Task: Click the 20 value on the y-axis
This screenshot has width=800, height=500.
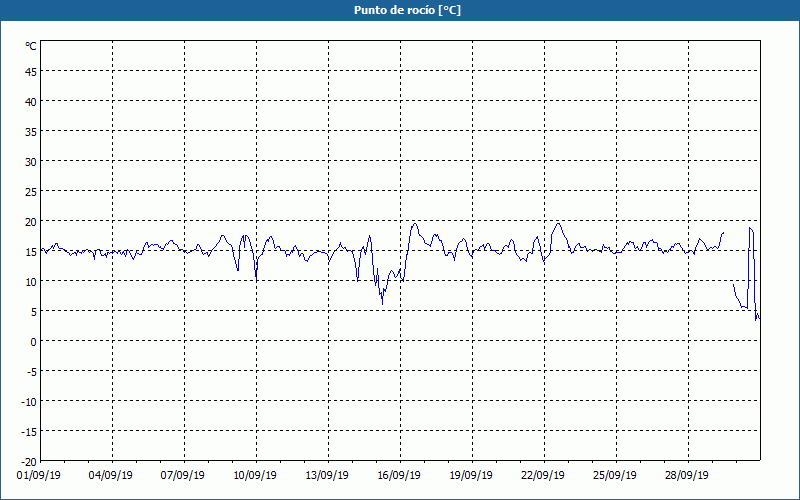Action: [x=31, y=221]
